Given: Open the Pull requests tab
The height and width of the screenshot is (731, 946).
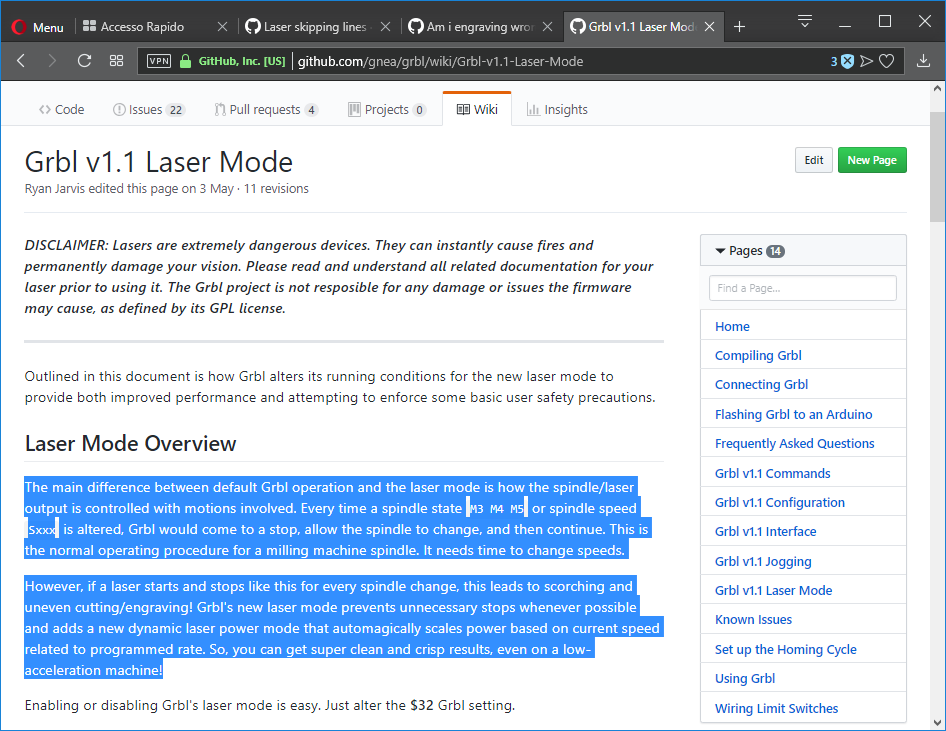Looking at the screenshot, I should pyautogui.click(x=266, y=110).
